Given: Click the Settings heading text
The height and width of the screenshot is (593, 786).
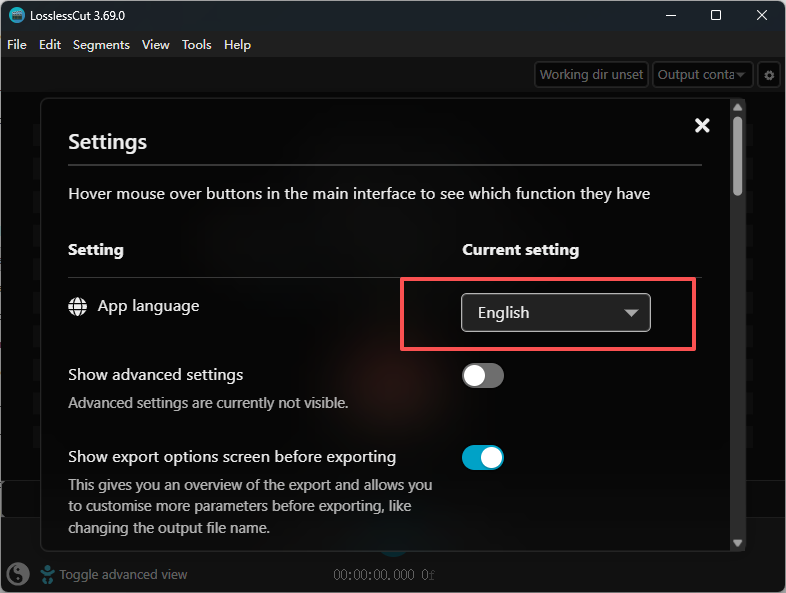Looking at the screenshot, I should (107, 142).
